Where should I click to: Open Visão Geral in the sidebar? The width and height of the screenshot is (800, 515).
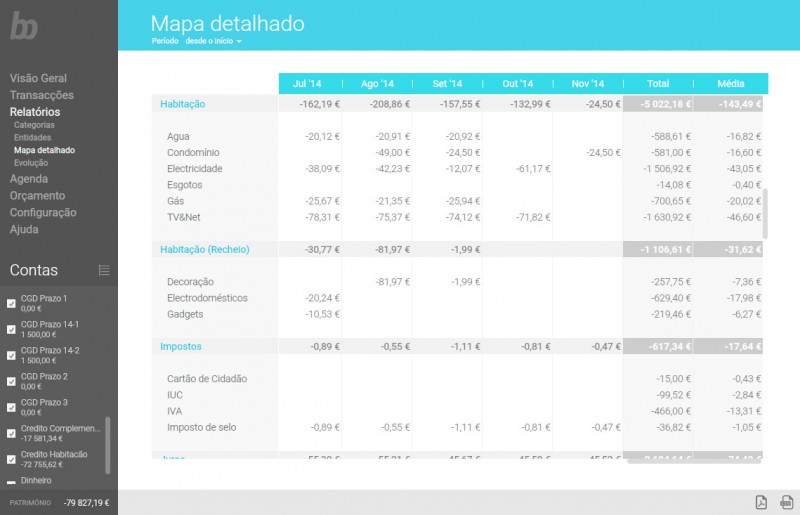38,78
